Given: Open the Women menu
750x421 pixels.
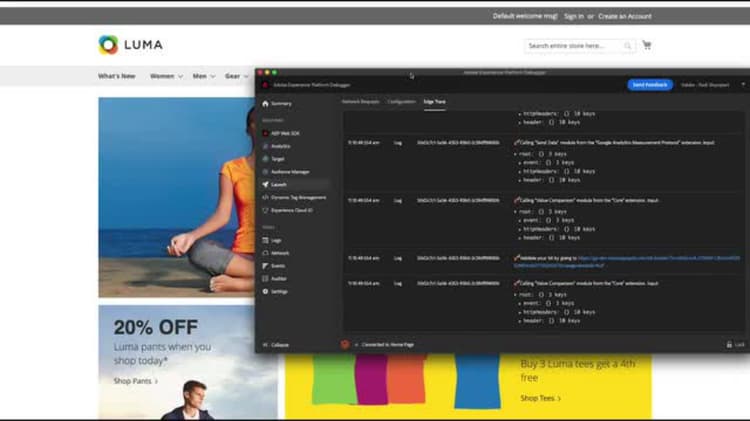Looking at the screenshot, I should (166, 76).
